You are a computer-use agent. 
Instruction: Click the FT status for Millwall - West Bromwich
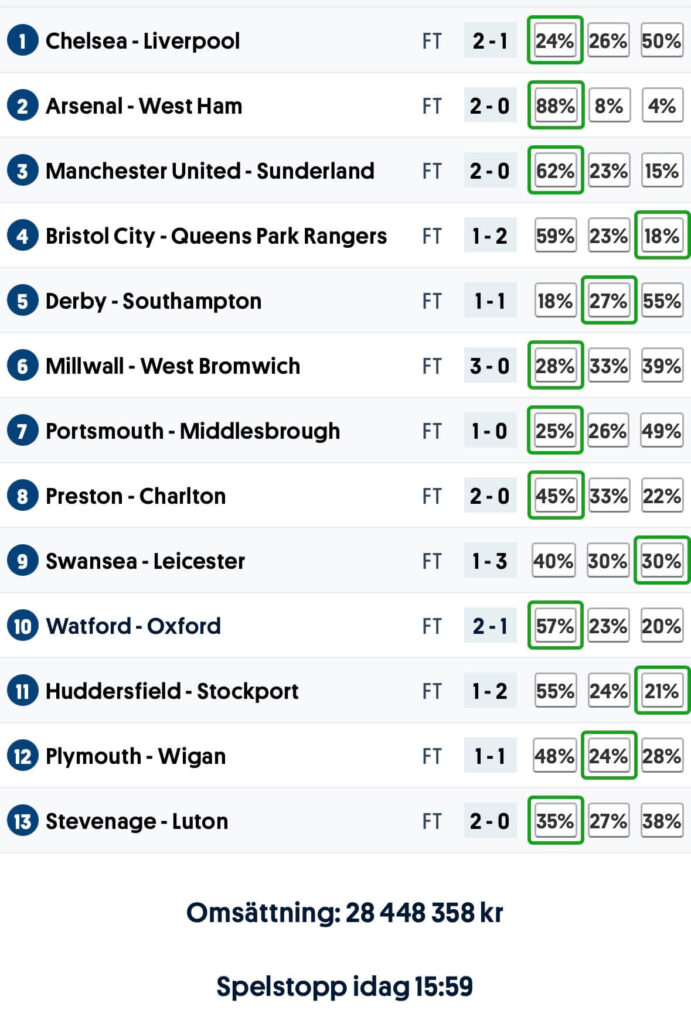click(431, 366)
